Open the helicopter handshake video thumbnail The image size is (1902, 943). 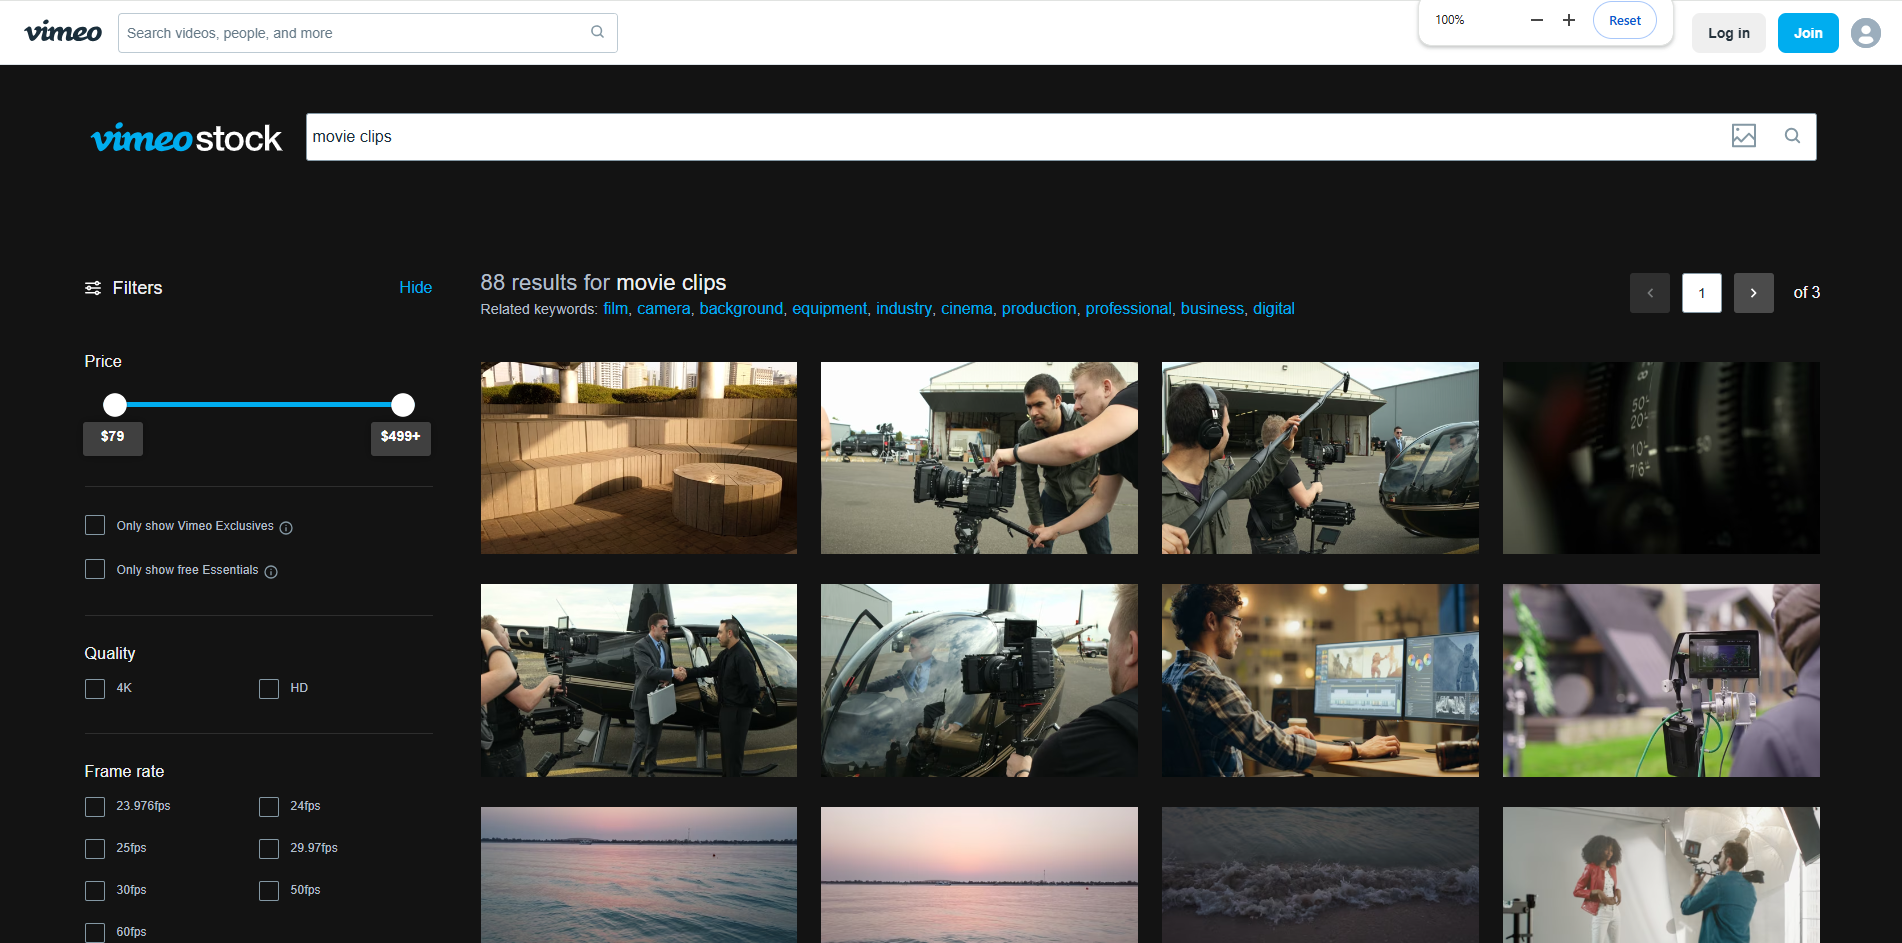pyautogui.click(x=638, y=681)
